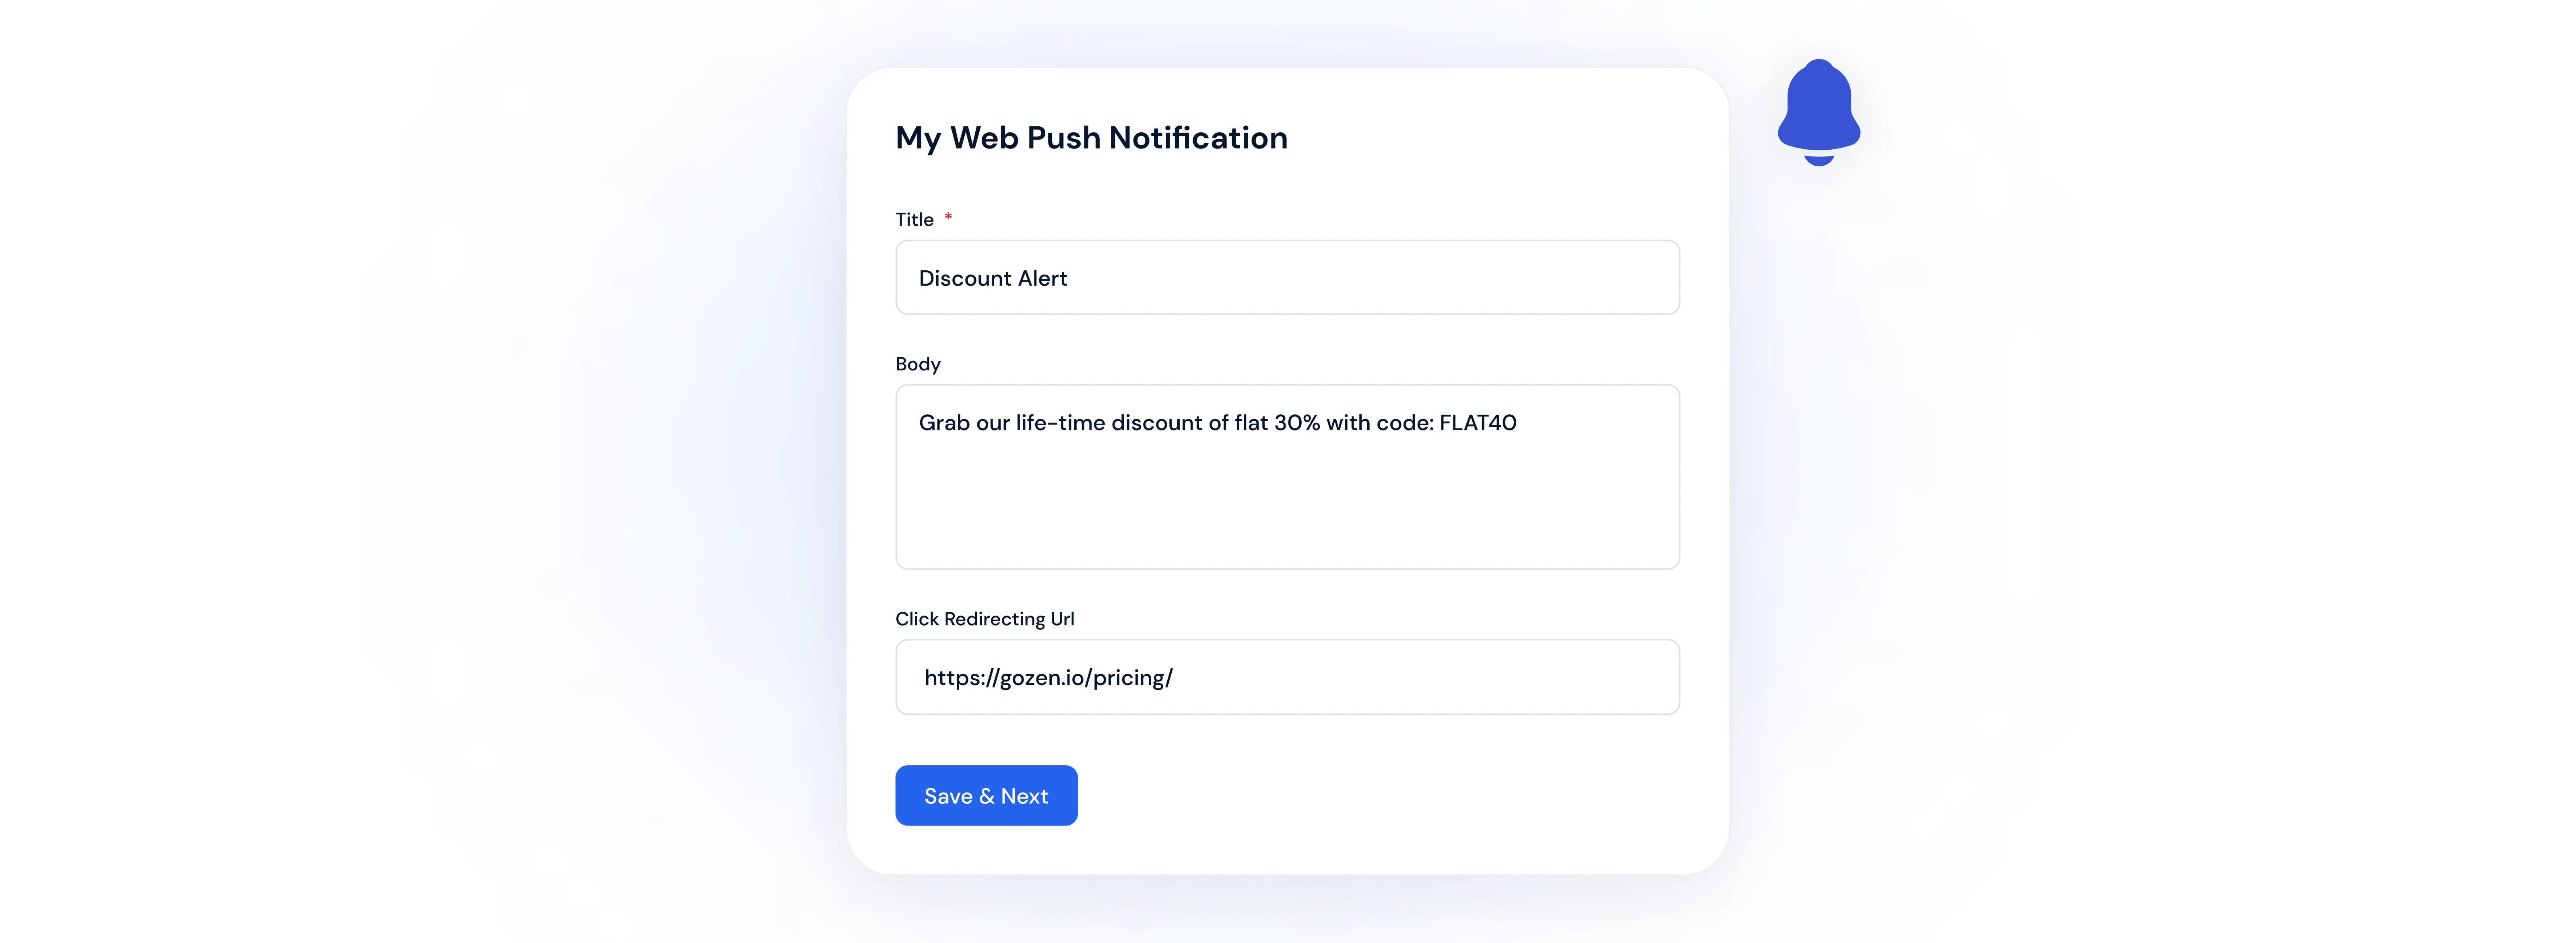Select the text 'Discount Alert'
Image resolution: width=2576 pixels, height=943 pixels.
pos(993,278)
